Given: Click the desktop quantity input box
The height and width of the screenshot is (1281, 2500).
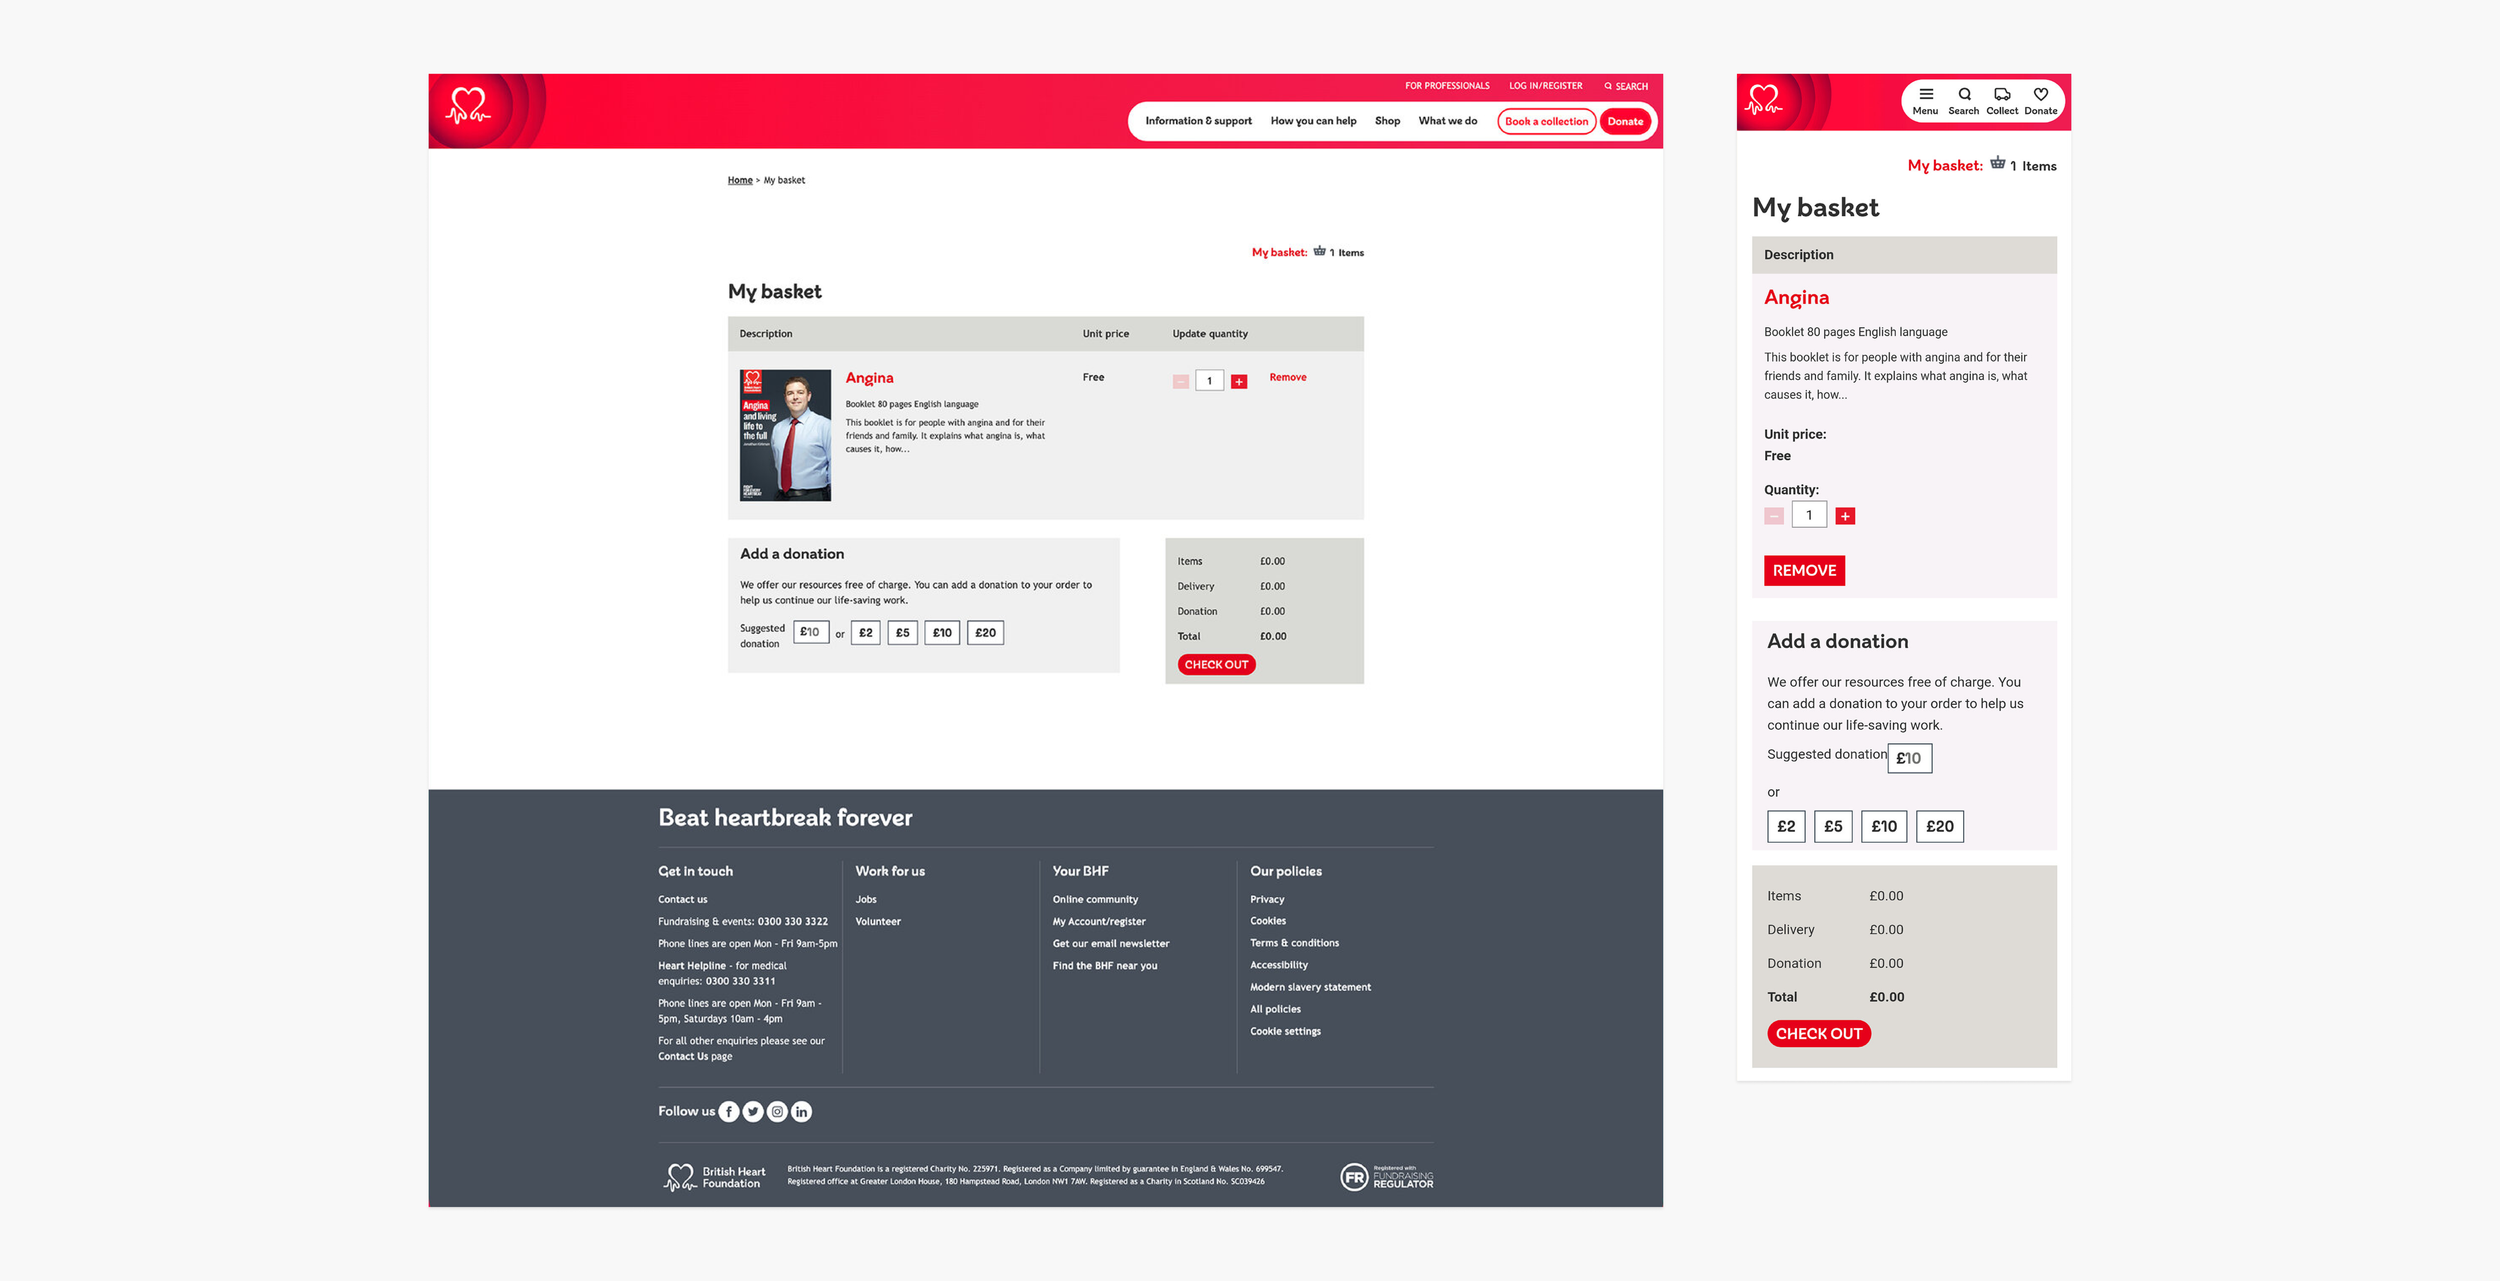Looking at the screenshot, I should point(1209,381).
